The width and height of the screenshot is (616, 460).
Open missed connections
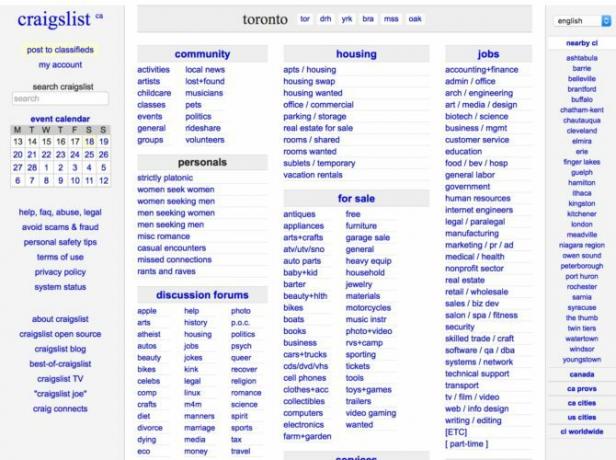click(x=174, y=260)
